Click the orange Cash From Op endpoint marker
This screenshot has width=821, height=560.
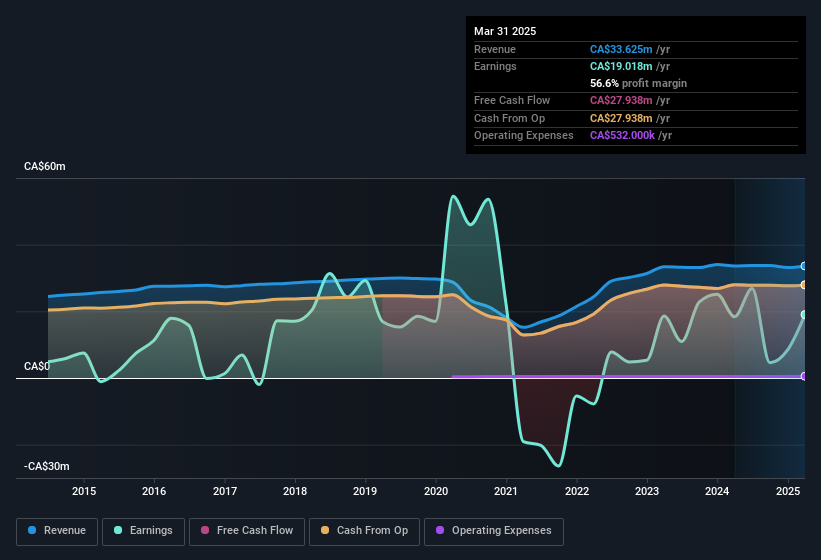click(x=804, y=285)
